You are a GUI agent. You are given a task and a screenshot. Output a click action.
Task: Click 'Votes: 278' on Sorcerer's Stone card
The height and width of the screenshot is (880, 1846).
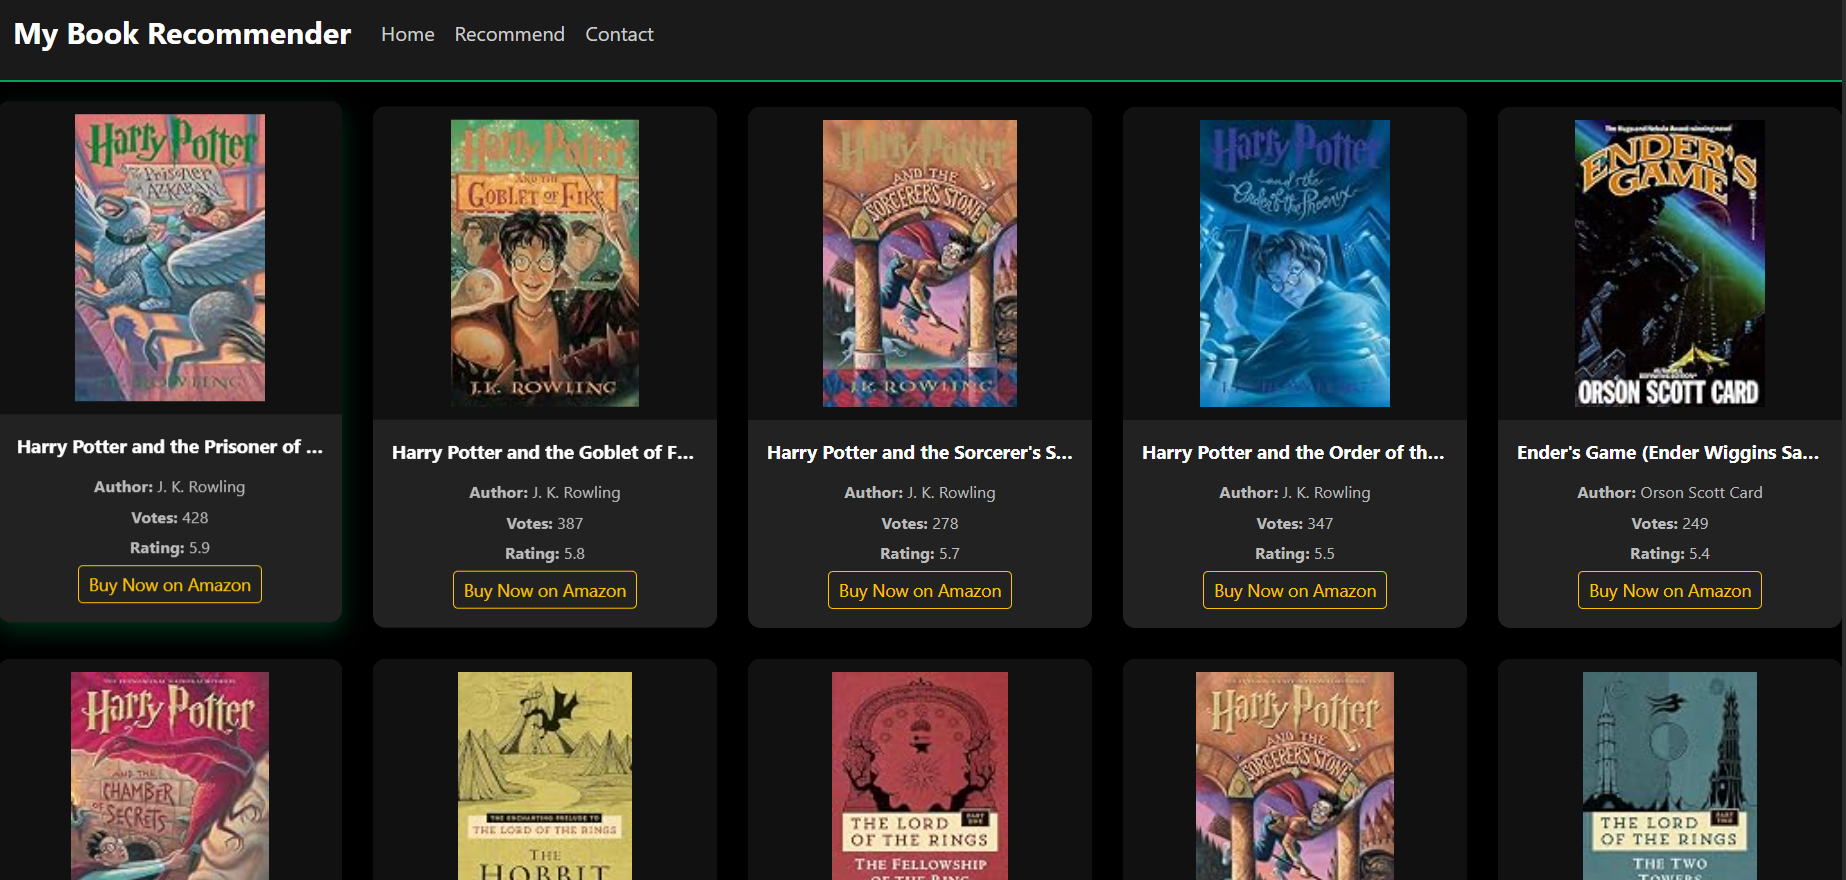click(x=920, y=523)
